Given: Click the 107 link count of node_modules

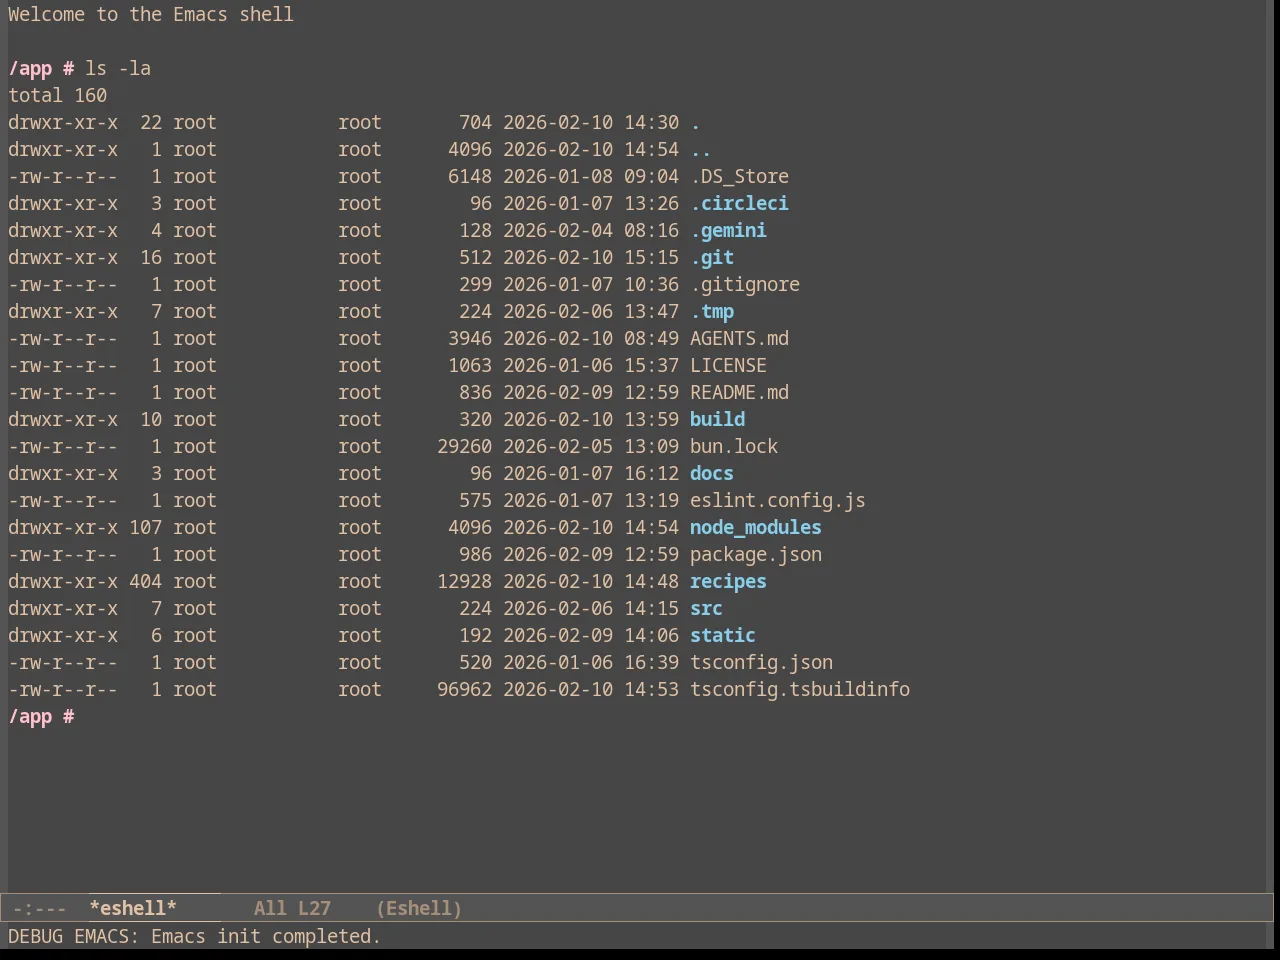Looking at the screenshot, I should coord(145,527).
